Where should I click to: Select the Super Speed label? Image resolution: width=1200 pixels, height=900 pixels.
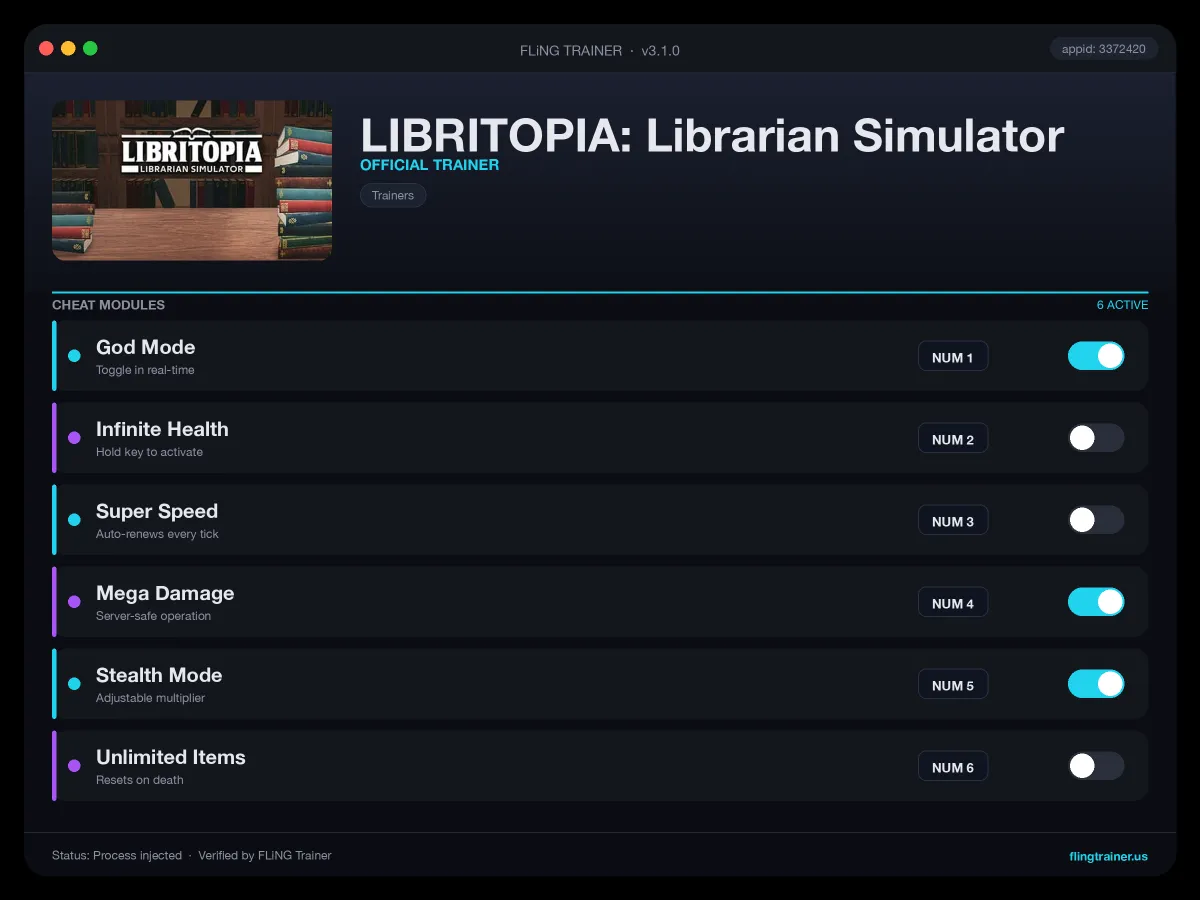point(157,511)
